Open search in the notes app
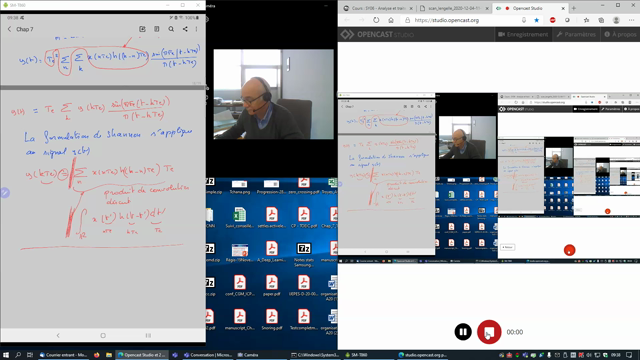The height and width of the screenshot is (360, 640). (x=171, y=29)
